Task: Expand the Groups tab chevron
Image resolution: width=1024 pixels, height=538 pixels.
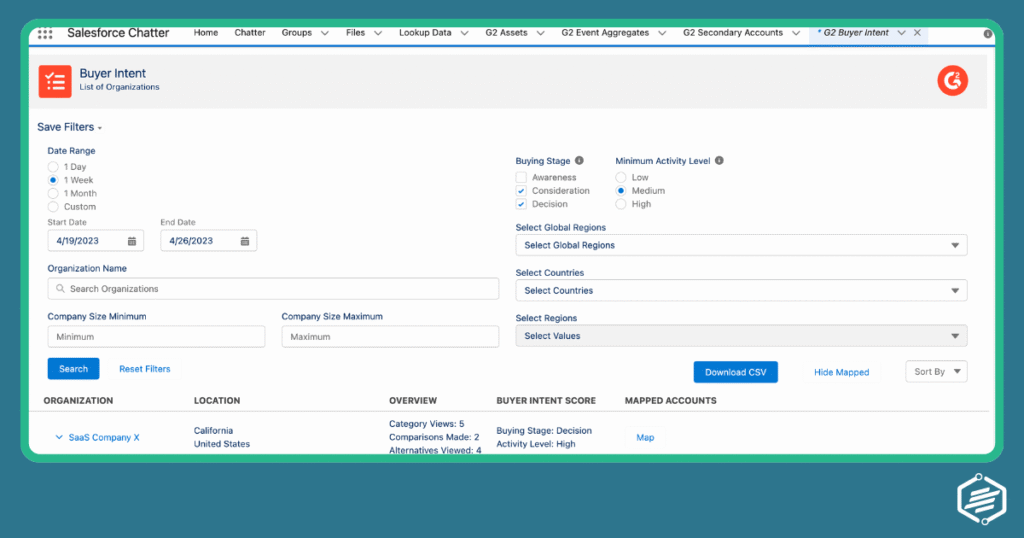Action: (x=325, y=33)
